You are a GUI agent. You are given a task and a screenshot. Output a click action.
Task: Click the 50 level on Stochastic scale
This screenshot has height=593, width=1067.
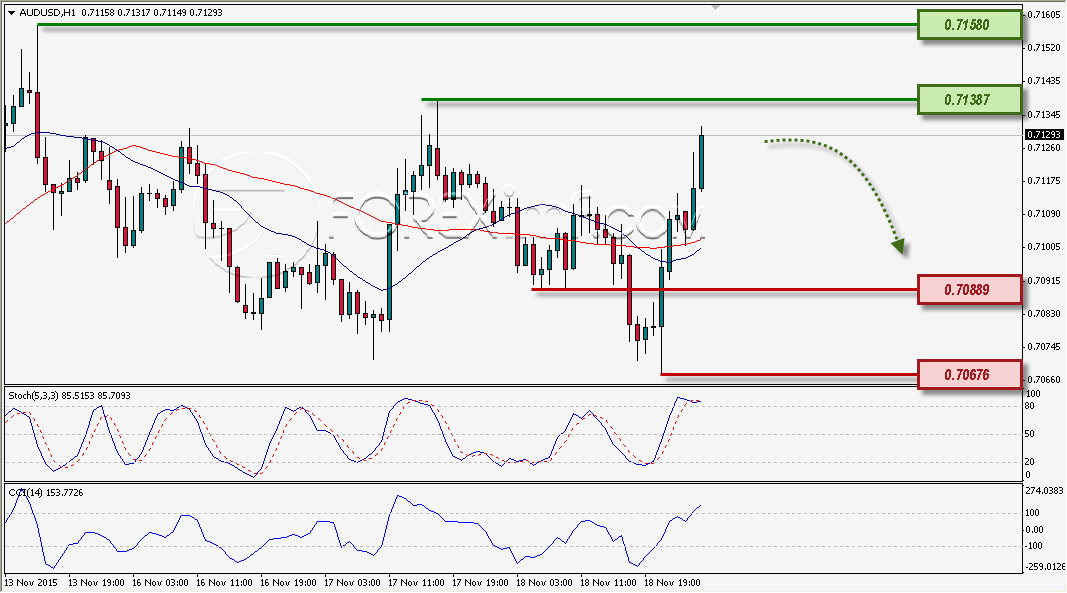coord(1030,434)
